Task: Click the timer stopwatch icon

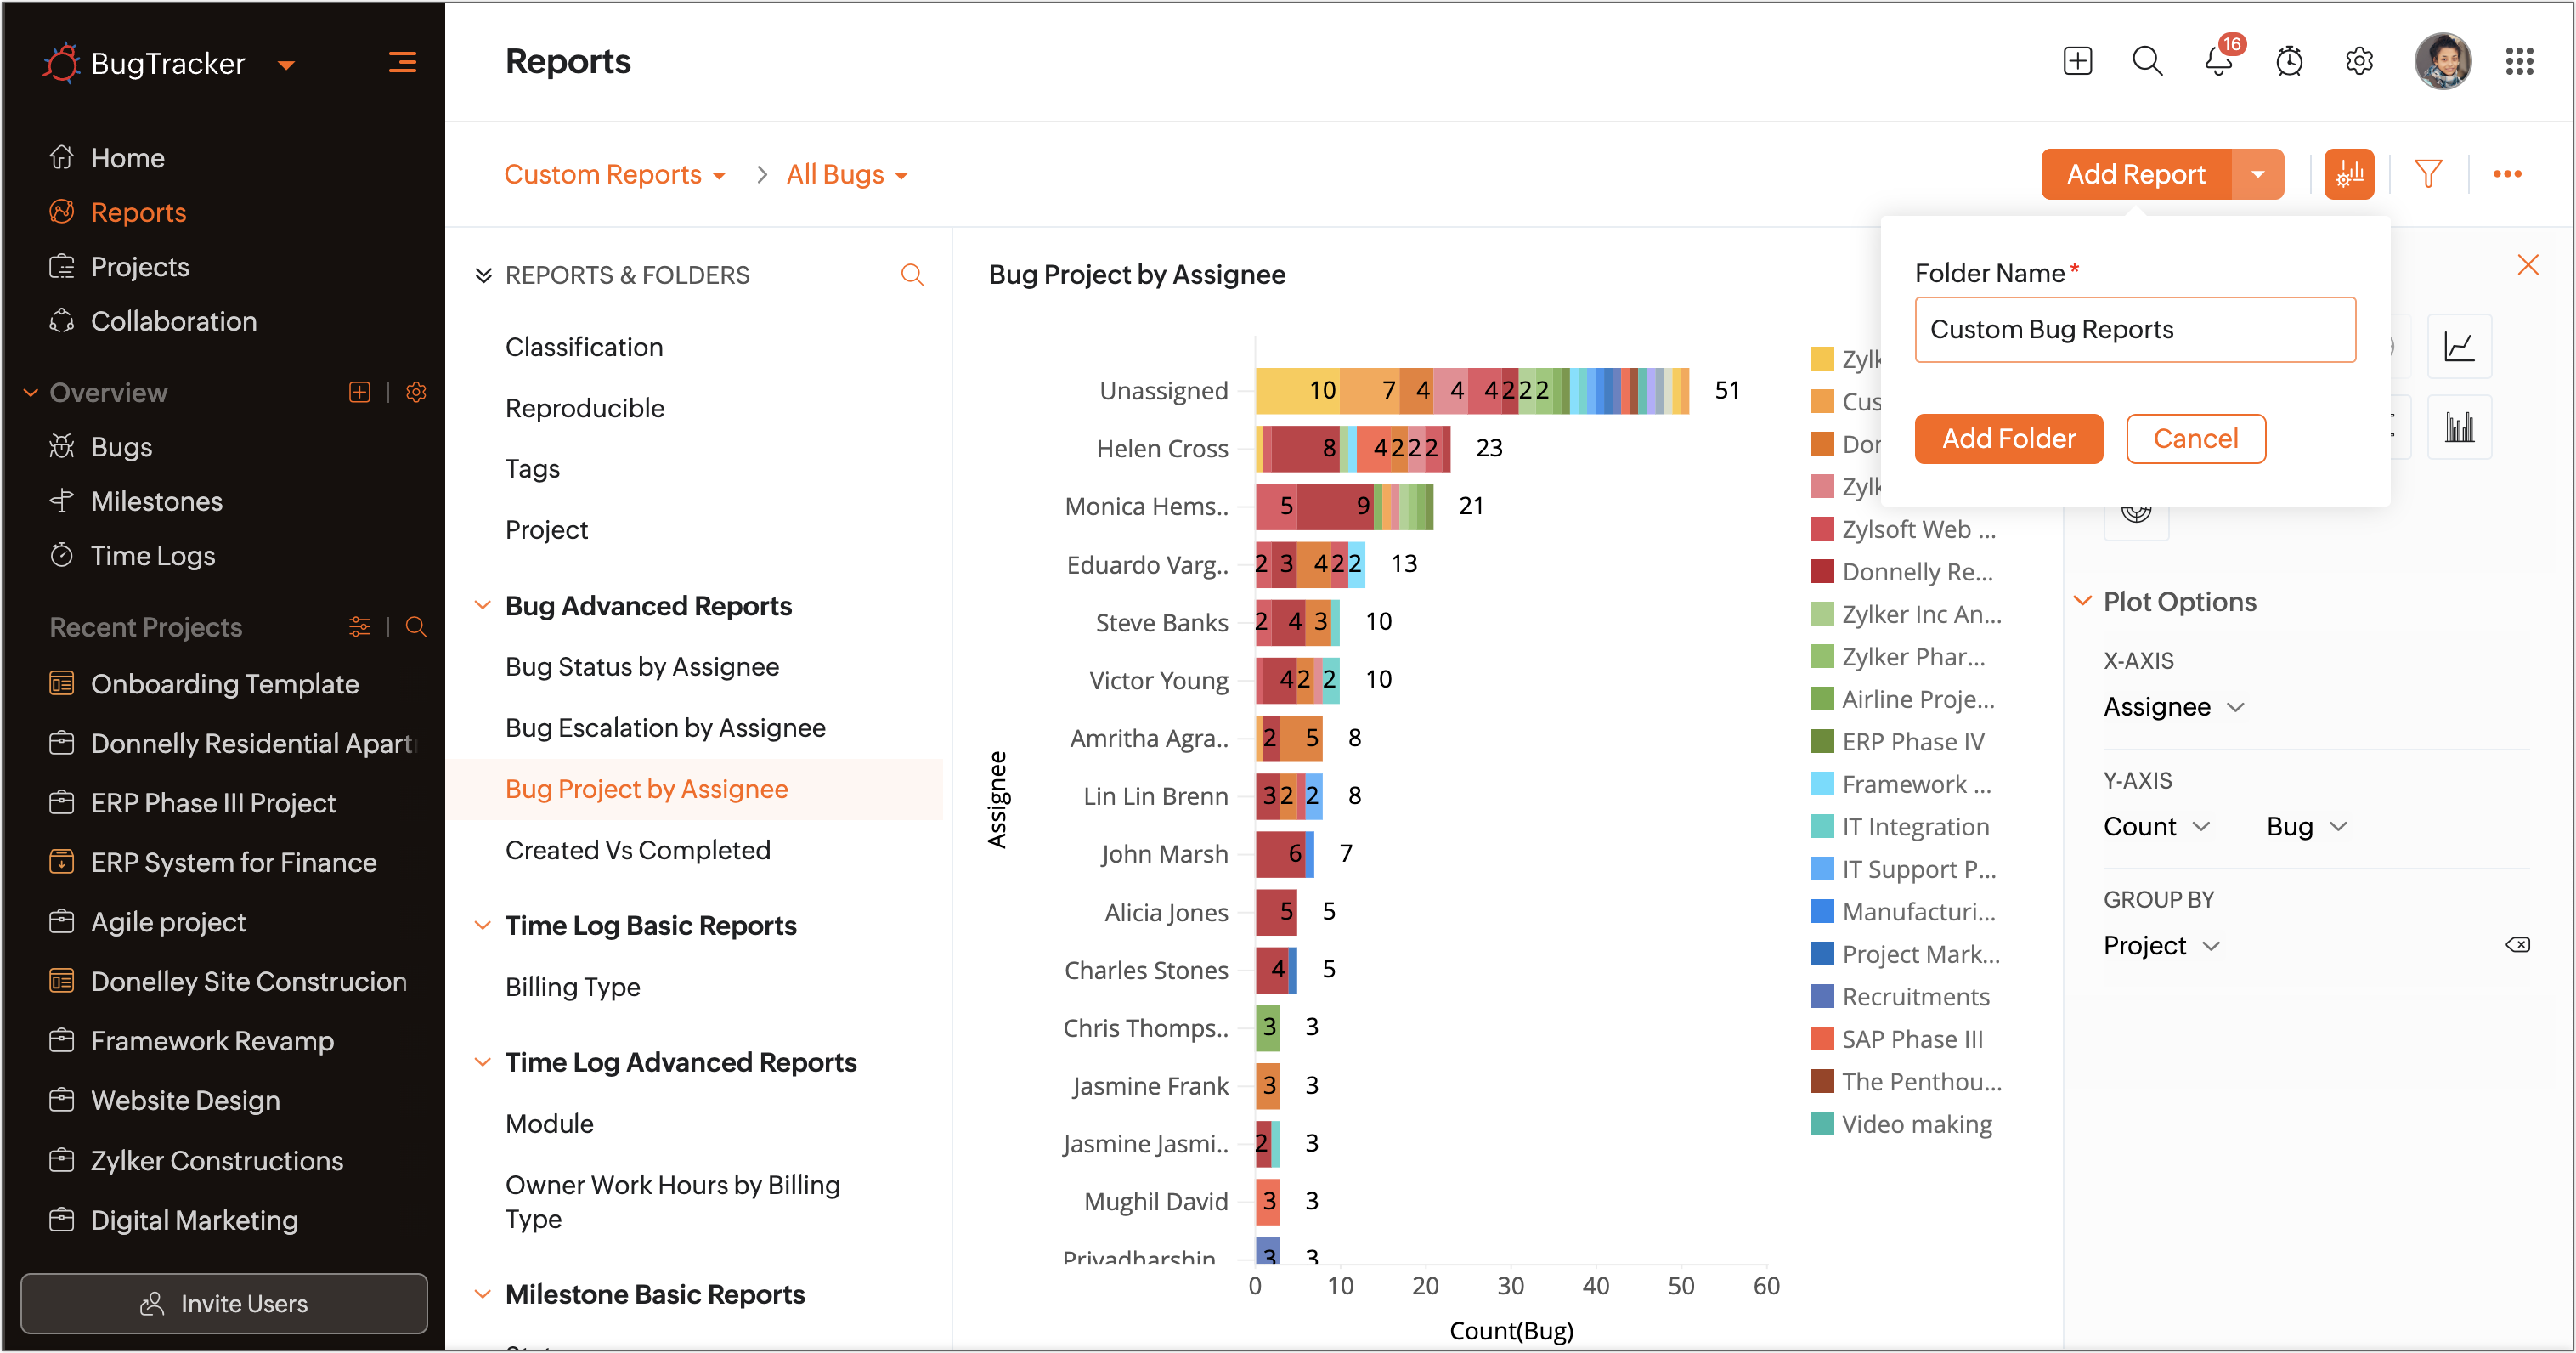Action: pyautogui.click(x=2288, y=62)
